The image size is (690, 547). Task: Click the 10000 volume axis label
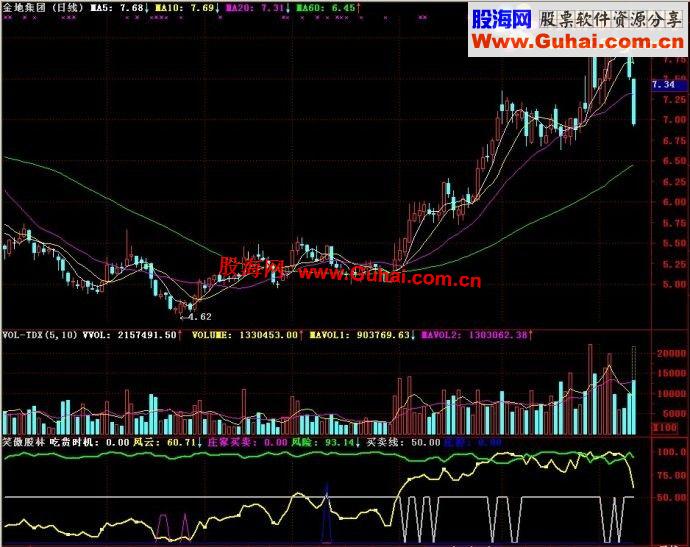[671, 394]
